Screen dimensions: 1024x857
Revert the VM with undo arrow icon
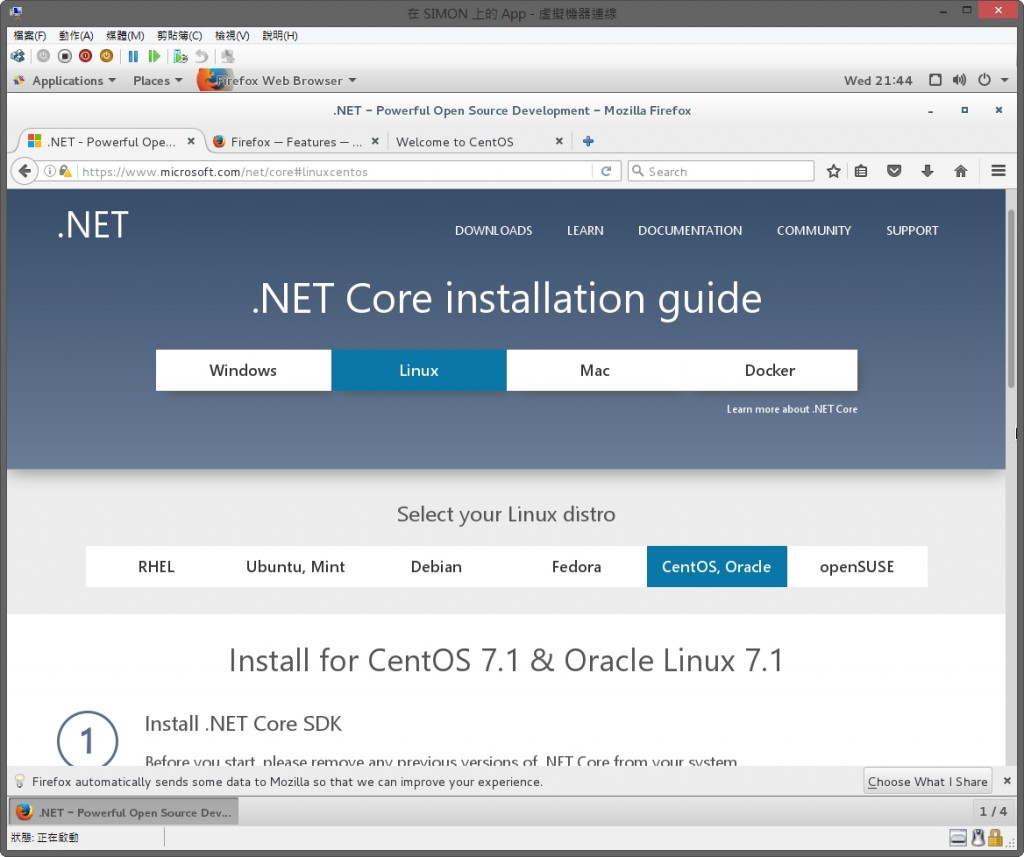(x=202, y=56)
